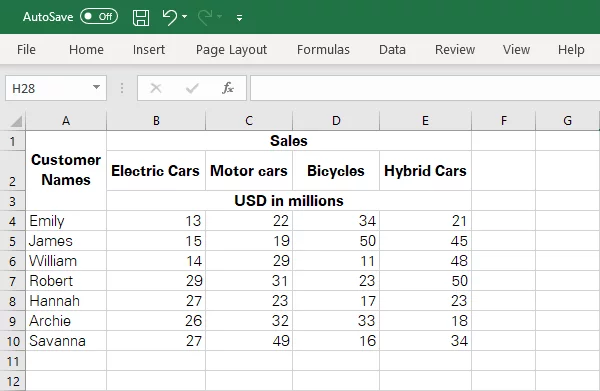Select column F header
Screen dimensions: 600x391
(x=504, y=121)
